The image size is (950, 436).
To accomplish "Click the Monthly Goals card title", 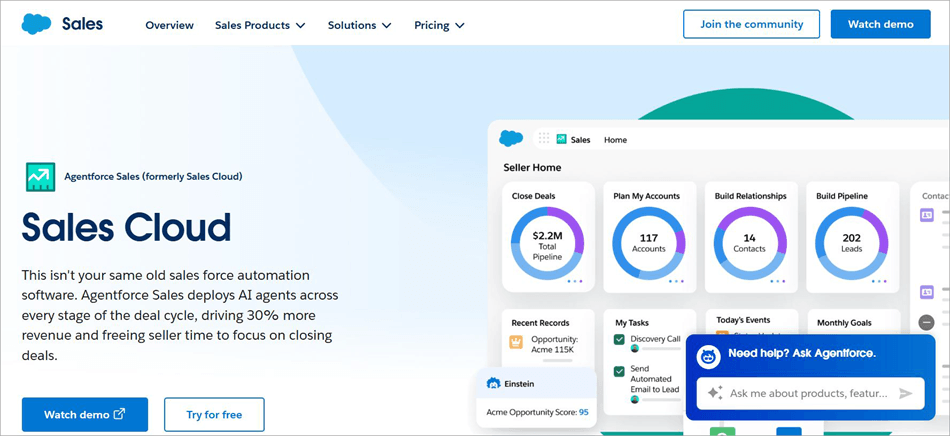I will (x=844, y=323).
